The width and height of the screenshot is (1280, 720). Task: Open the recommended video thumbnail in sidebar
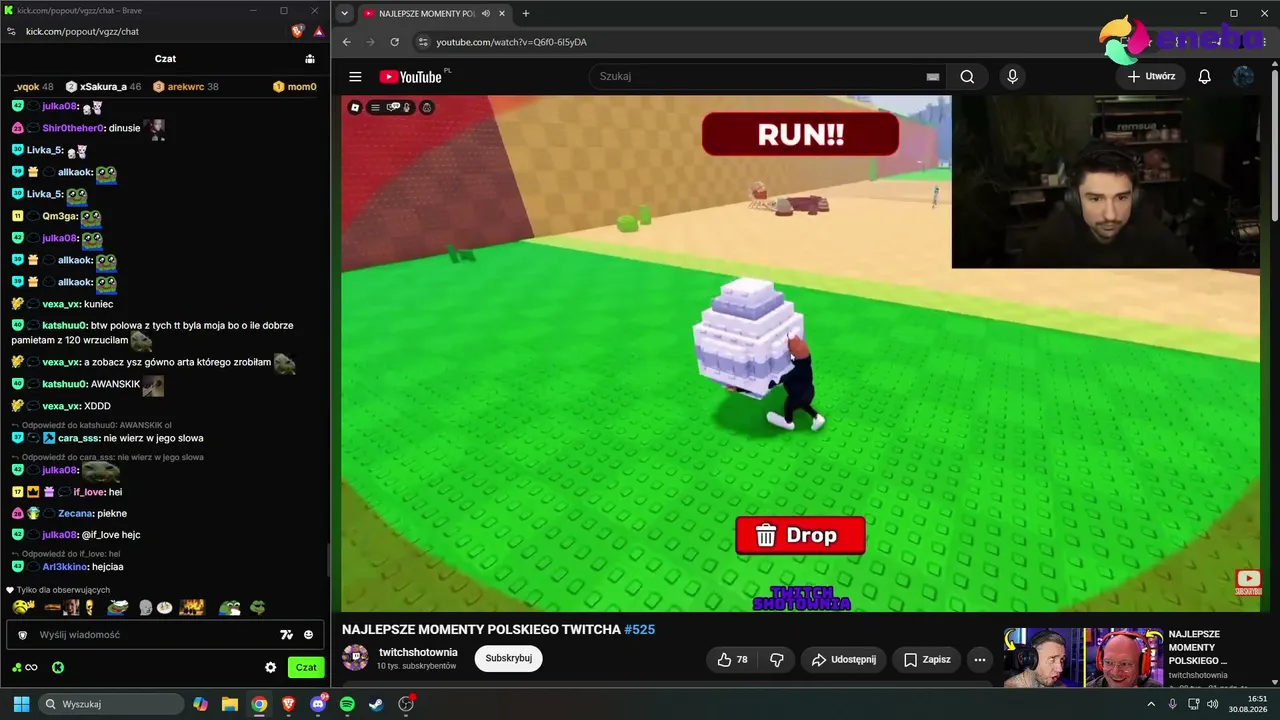point(1083,656)
